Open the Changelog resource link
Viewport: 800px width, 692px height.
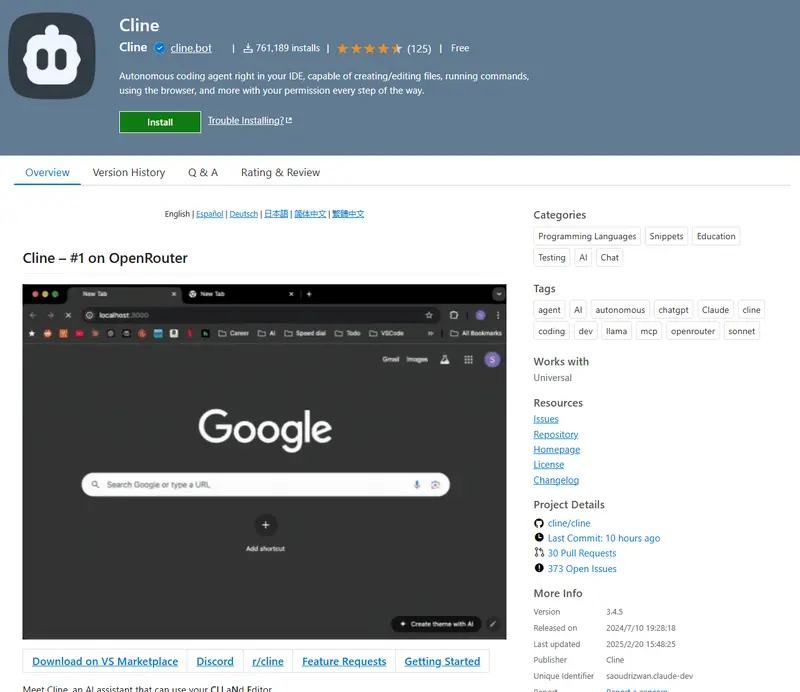point(556,480)
